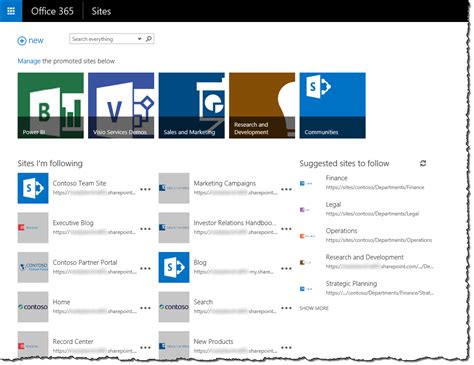Open the Communities SharePoint tile
474x365 pixels.
[x=332, y=105]
